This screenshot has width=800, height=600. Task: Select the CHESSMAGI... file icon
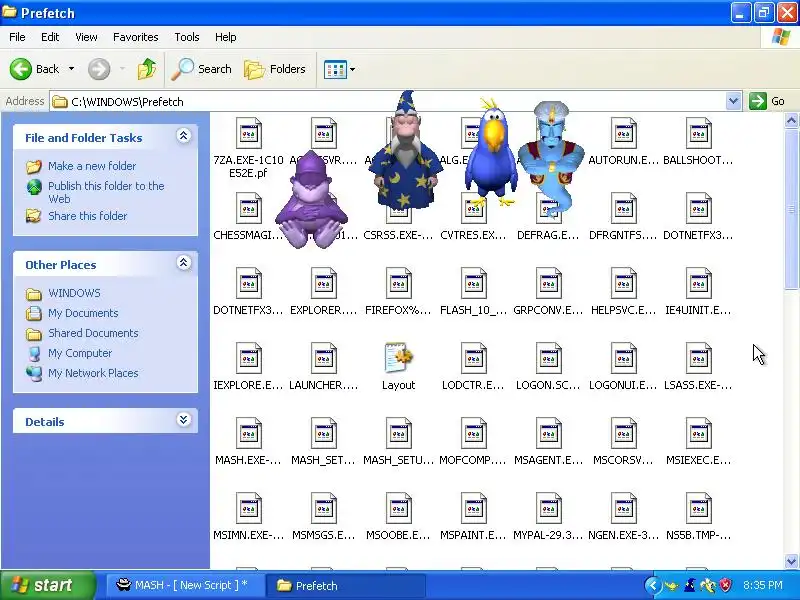click(x=248, y=209)
